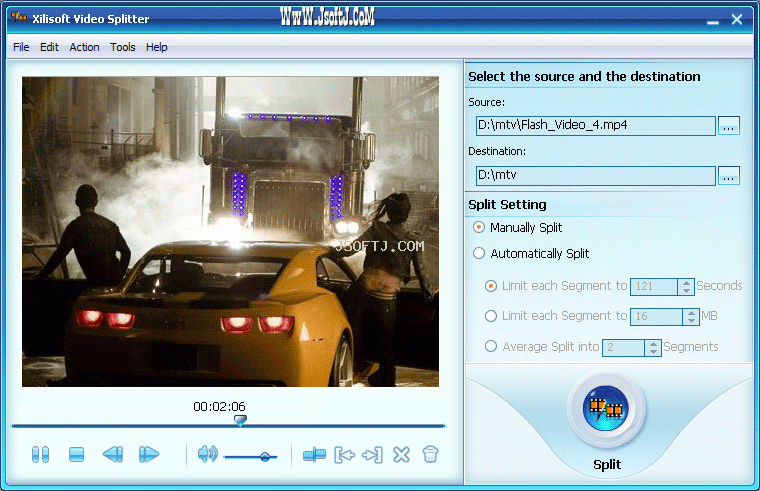
Task: Click the Destination path field
Action: coord(596,175)
